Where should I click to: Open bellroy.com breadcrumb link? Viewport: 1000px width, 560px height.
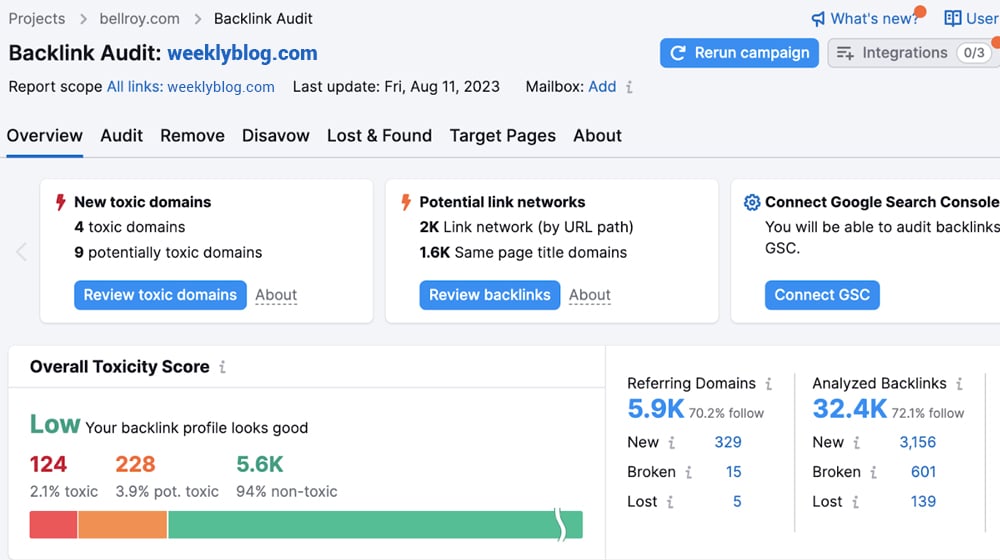pos(140,19)
